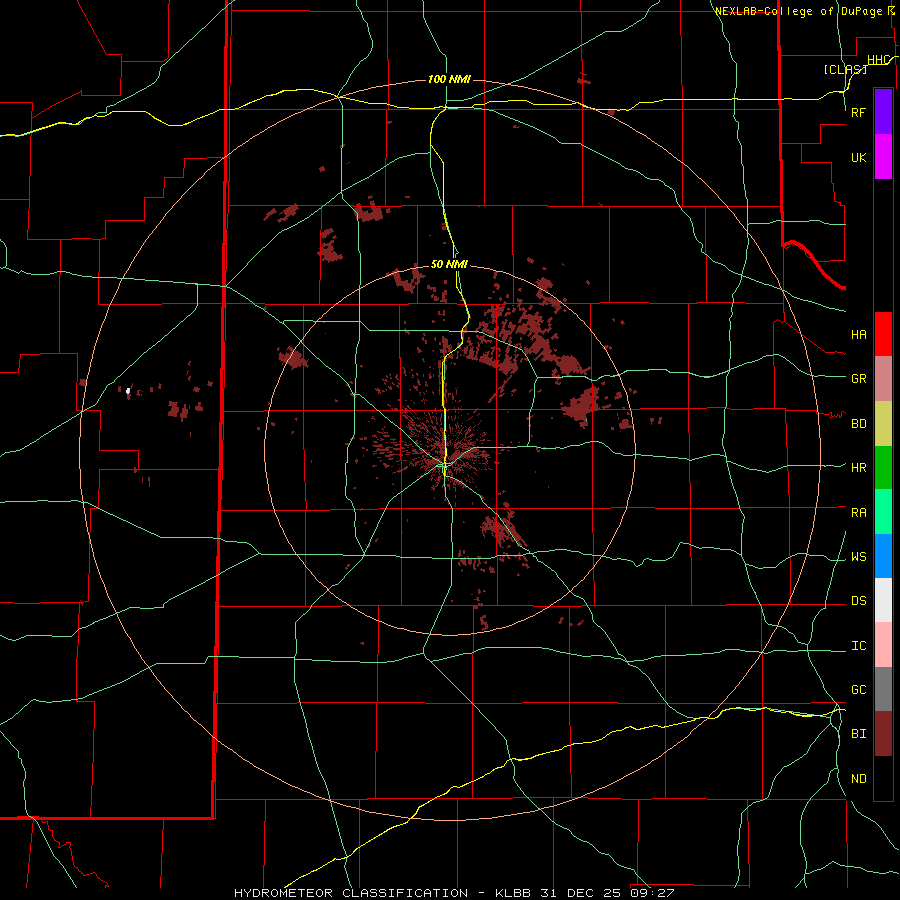
Task: Click the HA legend label
Action: [858, 335]
